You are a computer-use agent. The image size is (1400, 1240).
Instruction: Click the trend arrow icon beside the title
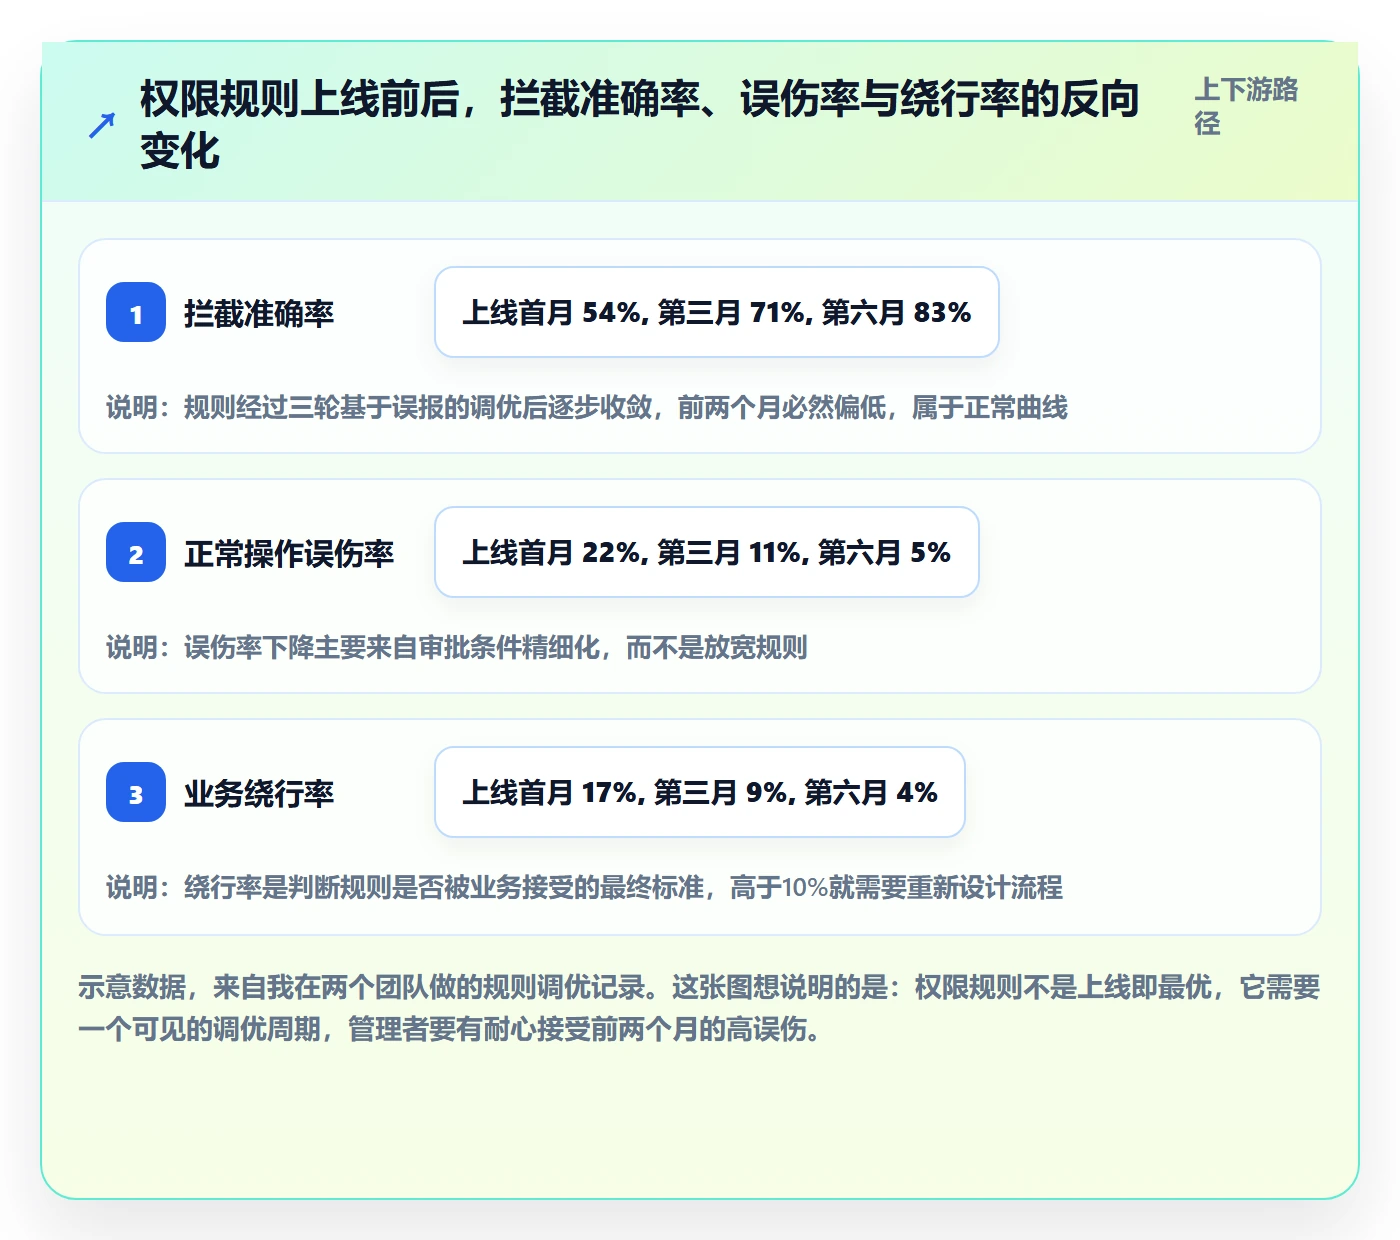coord(102,125)
